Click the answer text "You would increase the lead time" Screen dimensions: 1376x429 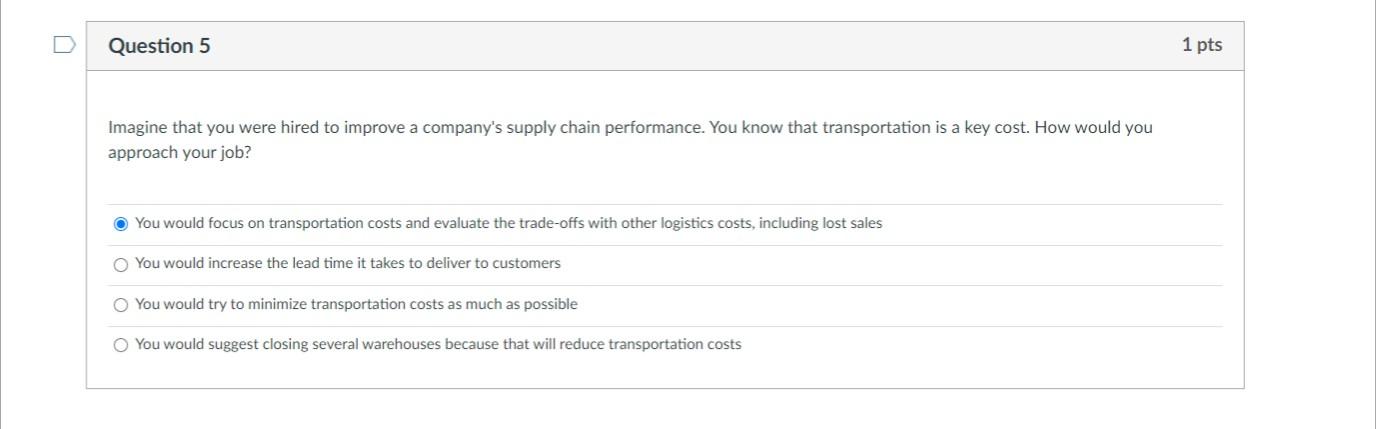pyautogui.click(x=347, y=263)
